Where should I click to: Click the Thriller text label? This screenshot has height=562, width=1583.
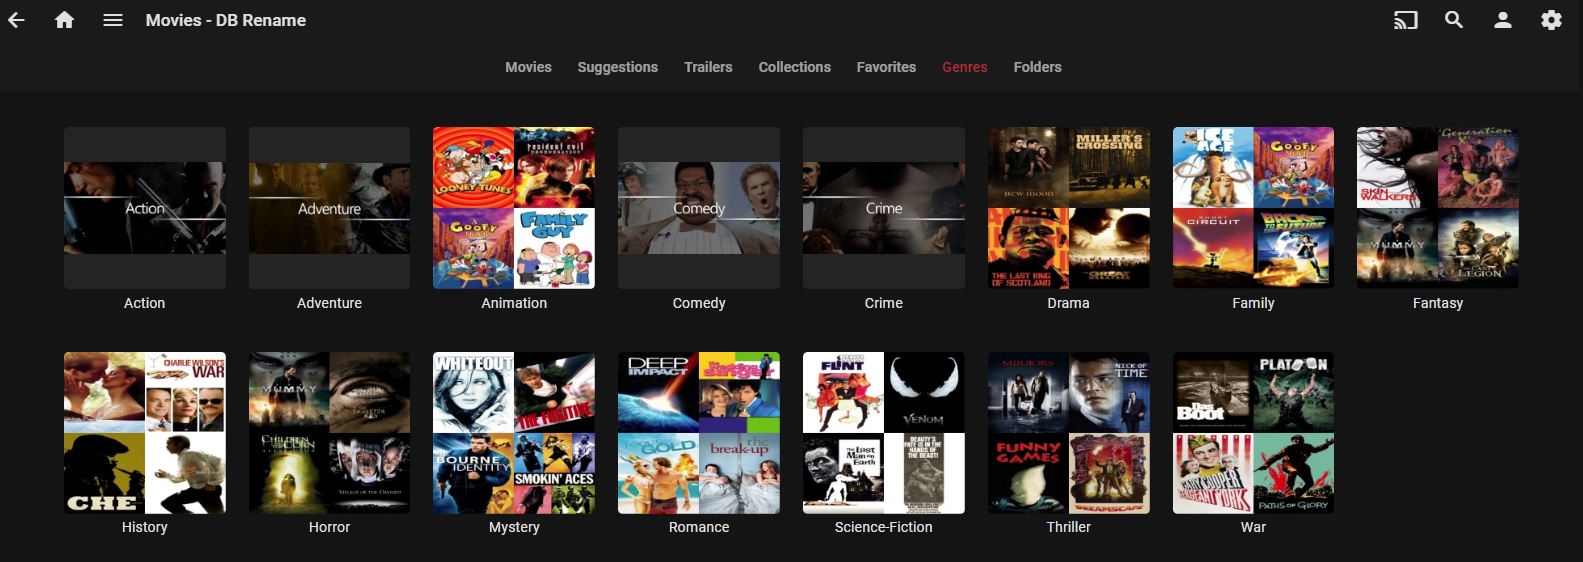[x=1069, y=527]
